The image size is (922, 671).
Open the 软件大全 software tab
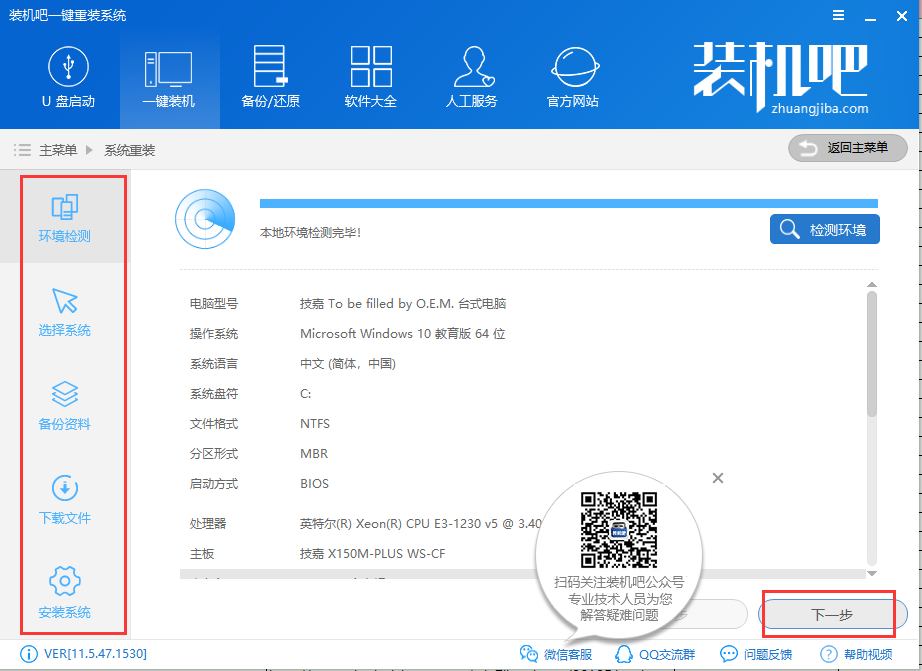371,77
